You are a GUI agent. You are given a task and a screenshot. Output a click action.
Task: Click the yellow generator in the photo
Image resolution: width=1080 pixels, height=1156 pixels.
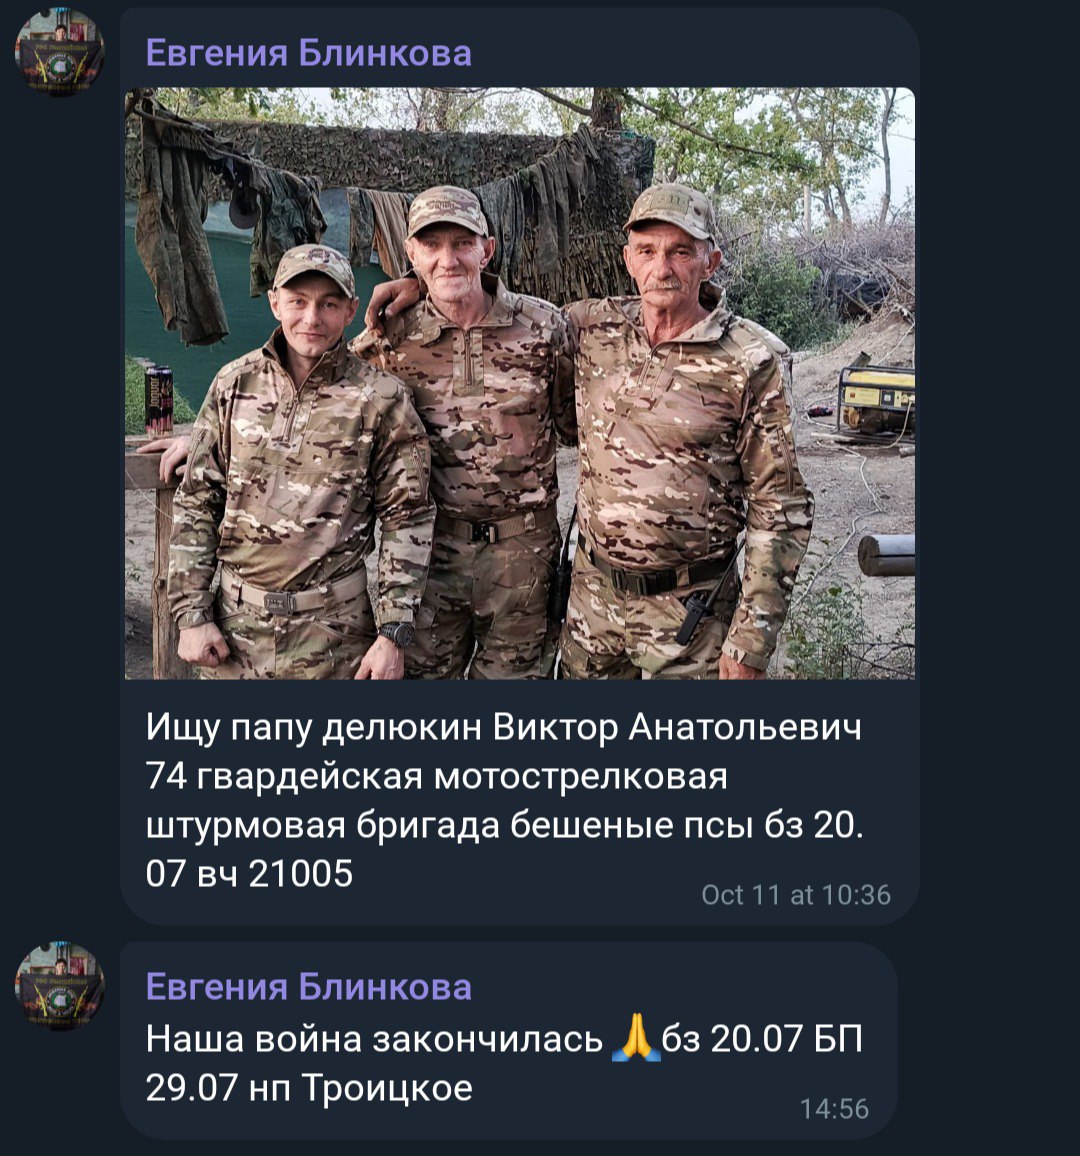(x=877, y=400)
